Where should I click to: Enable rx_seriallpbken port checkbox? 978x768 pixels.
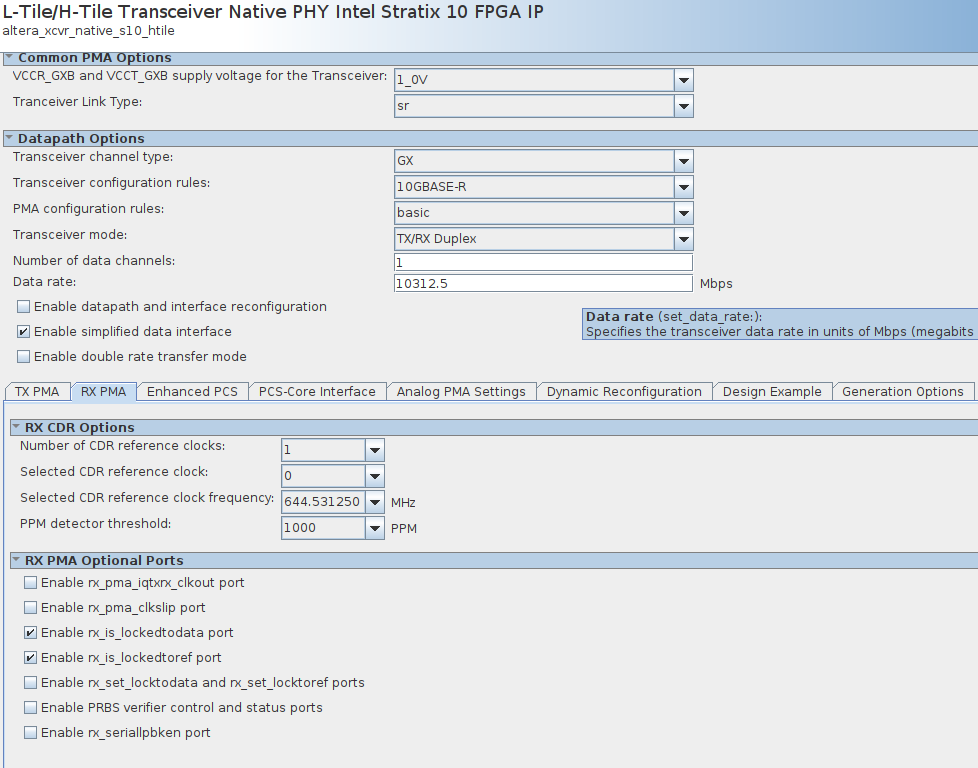point(31,732)
